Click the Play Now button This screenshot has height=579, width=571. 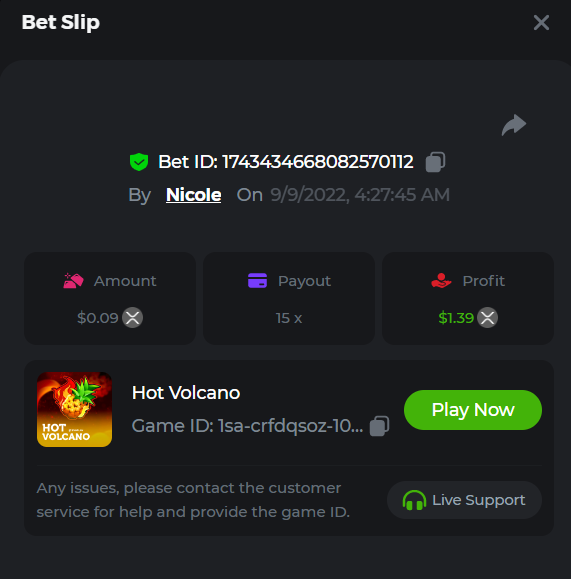473,410
